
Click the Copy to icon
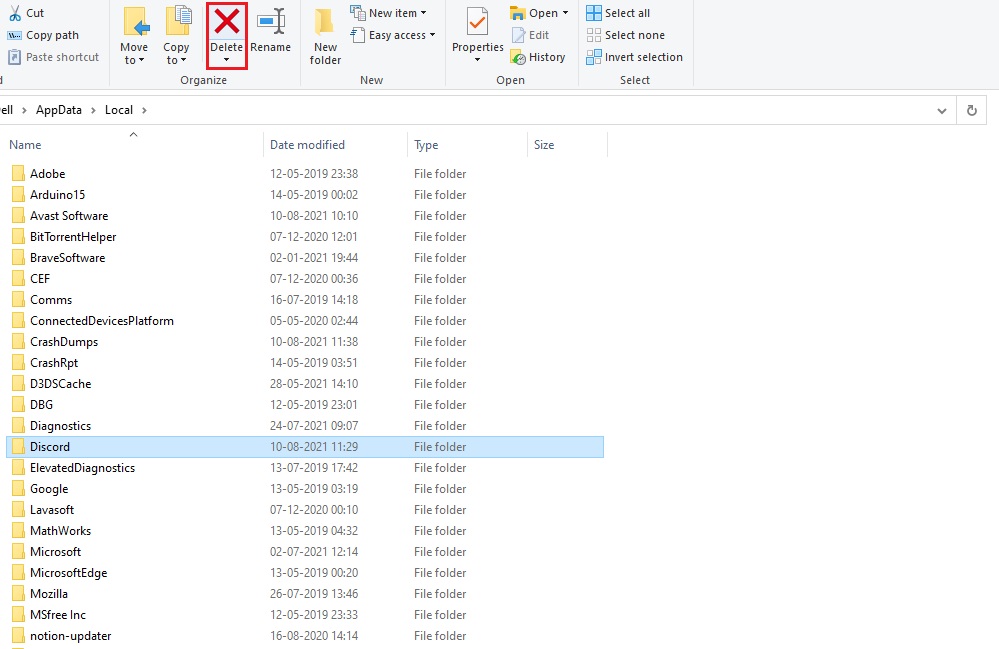click(x=178, y=22)
